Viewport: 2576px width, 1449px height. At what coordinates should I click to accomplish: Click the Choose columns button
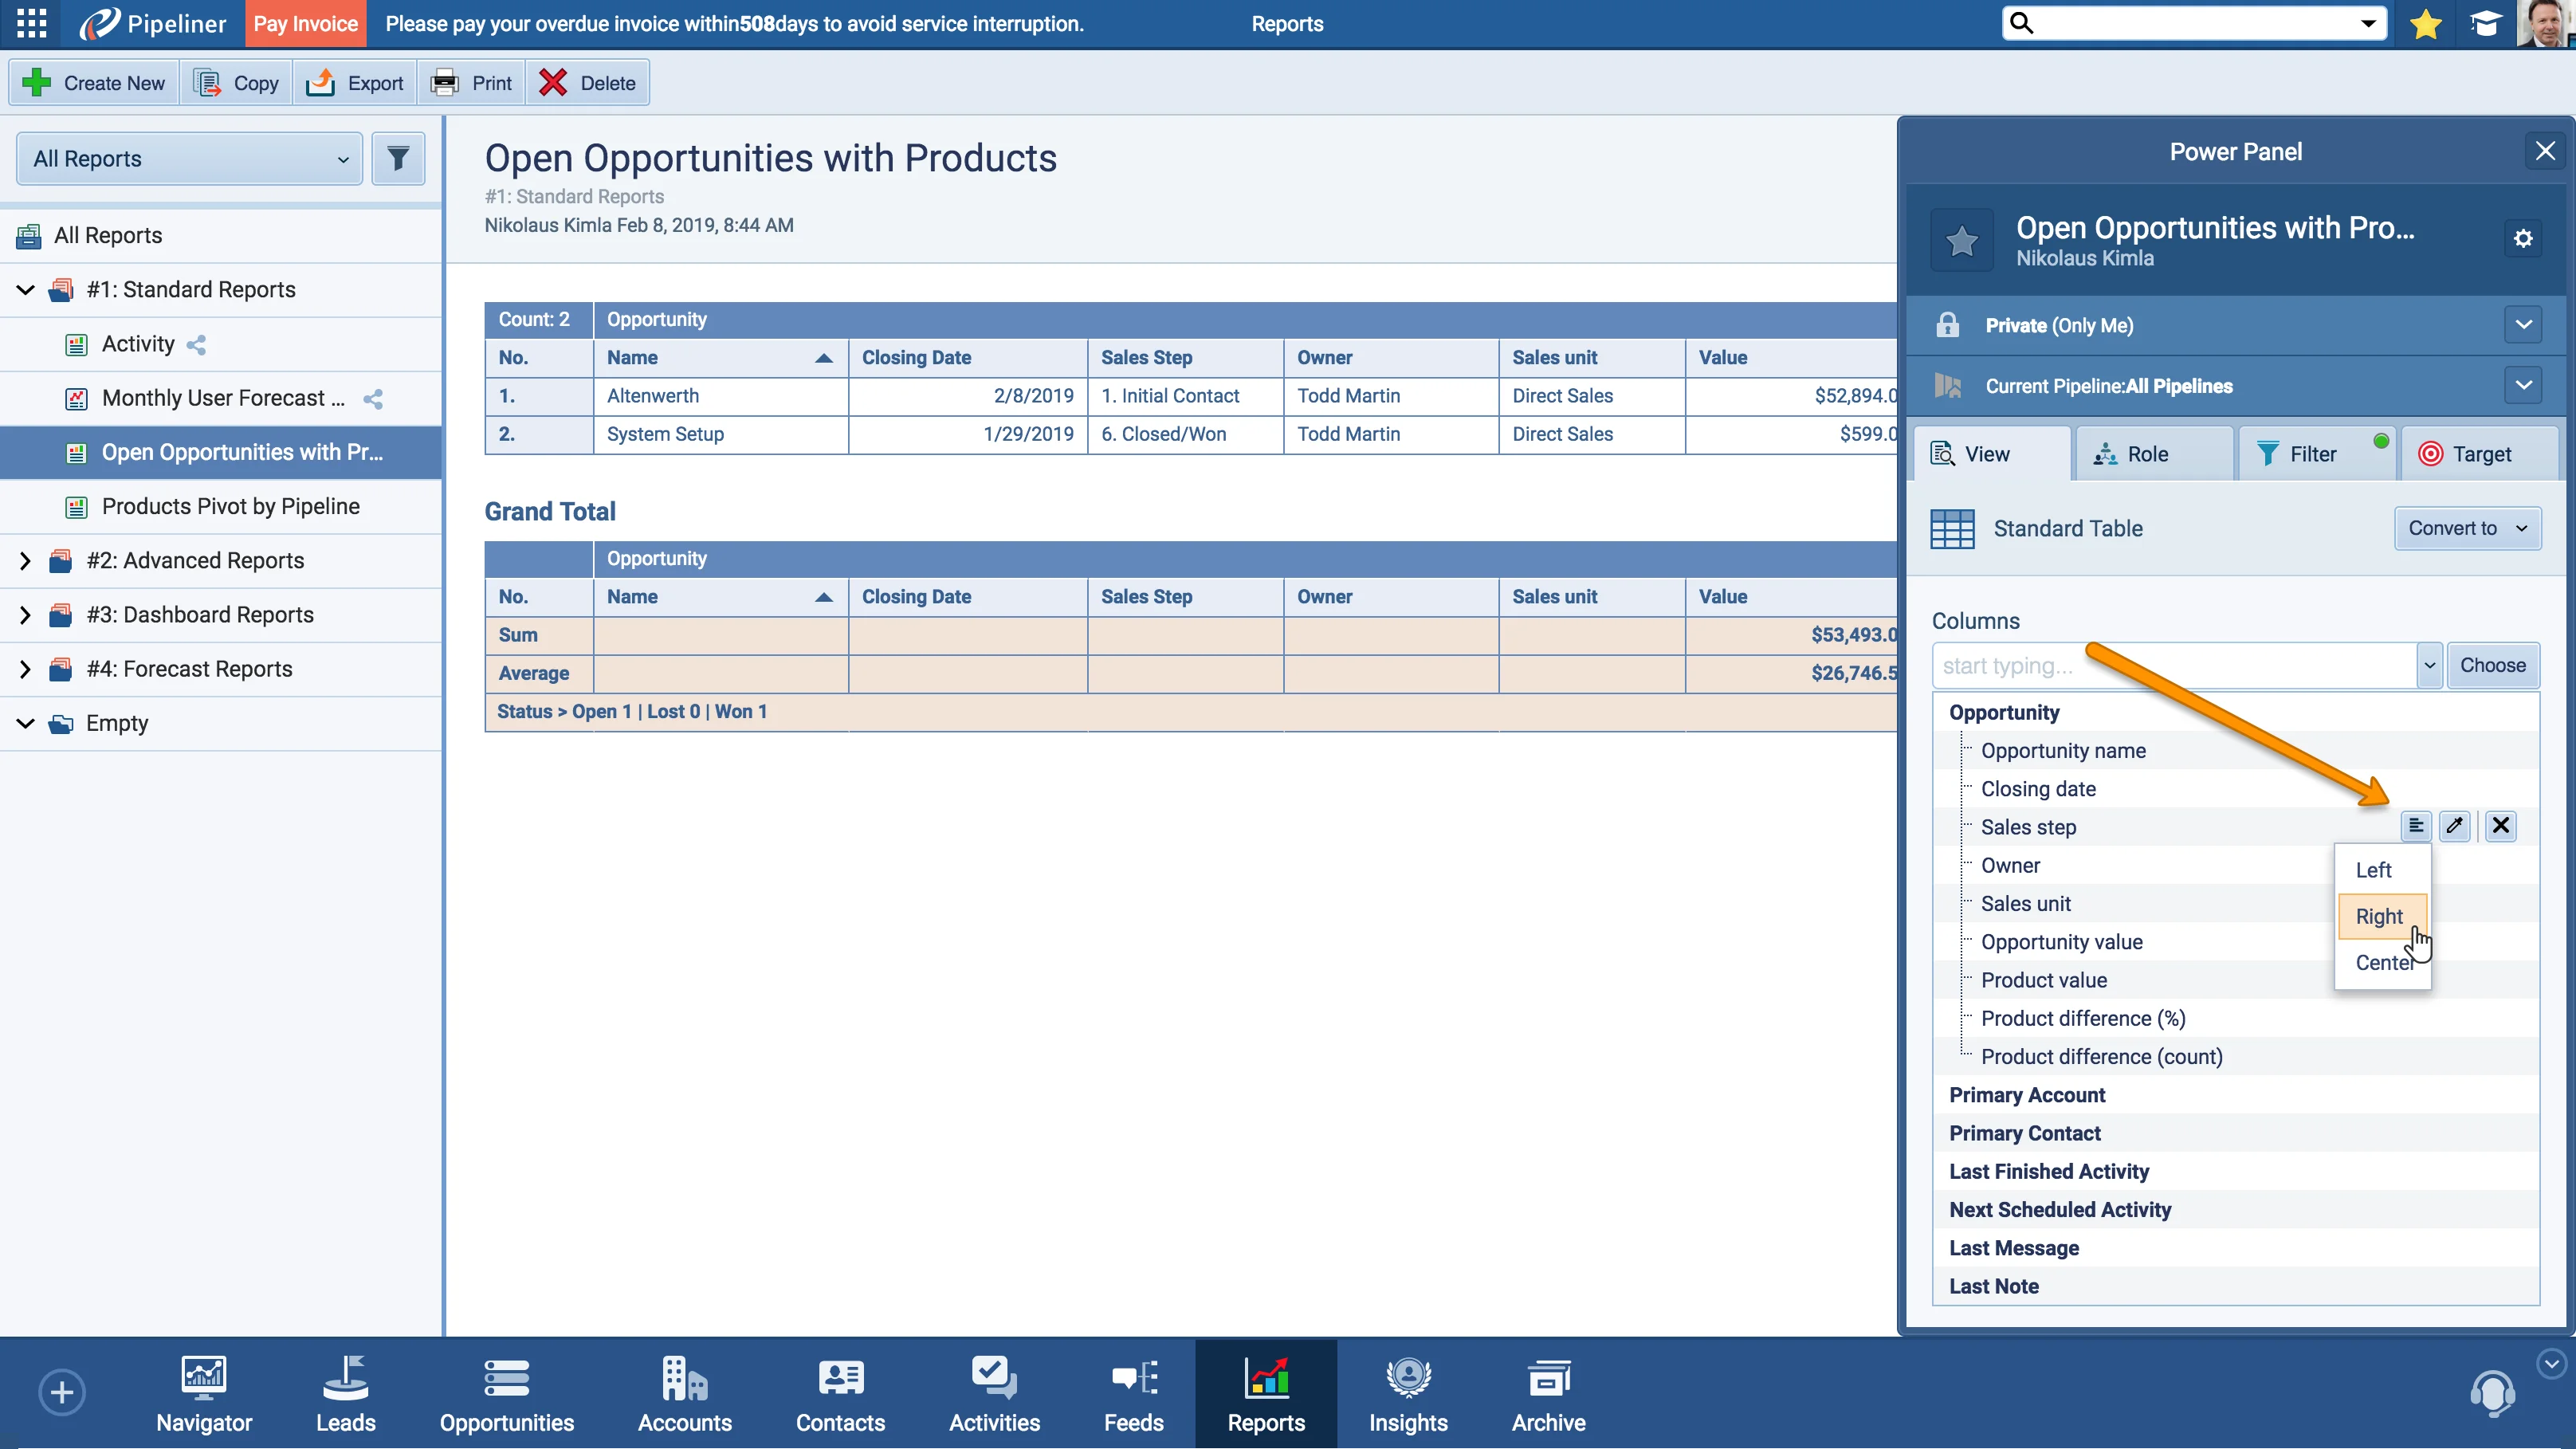tap(2492, 666)
